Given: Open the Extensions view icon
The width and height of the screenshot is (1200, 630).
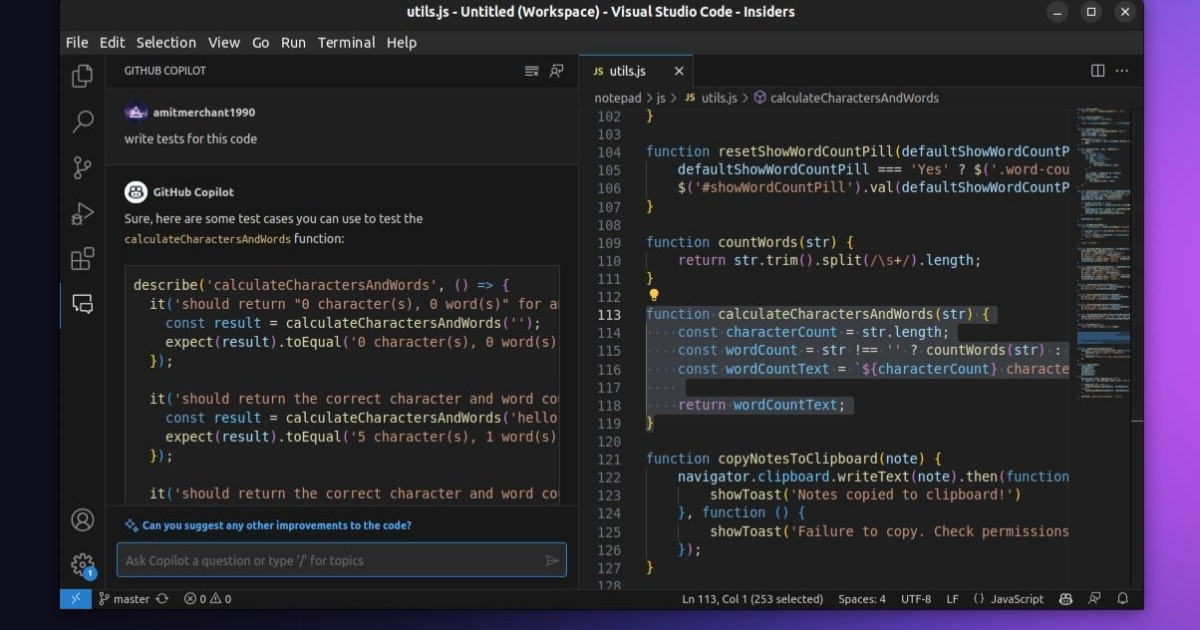Looking at the screenshot, I should [81, 259].
